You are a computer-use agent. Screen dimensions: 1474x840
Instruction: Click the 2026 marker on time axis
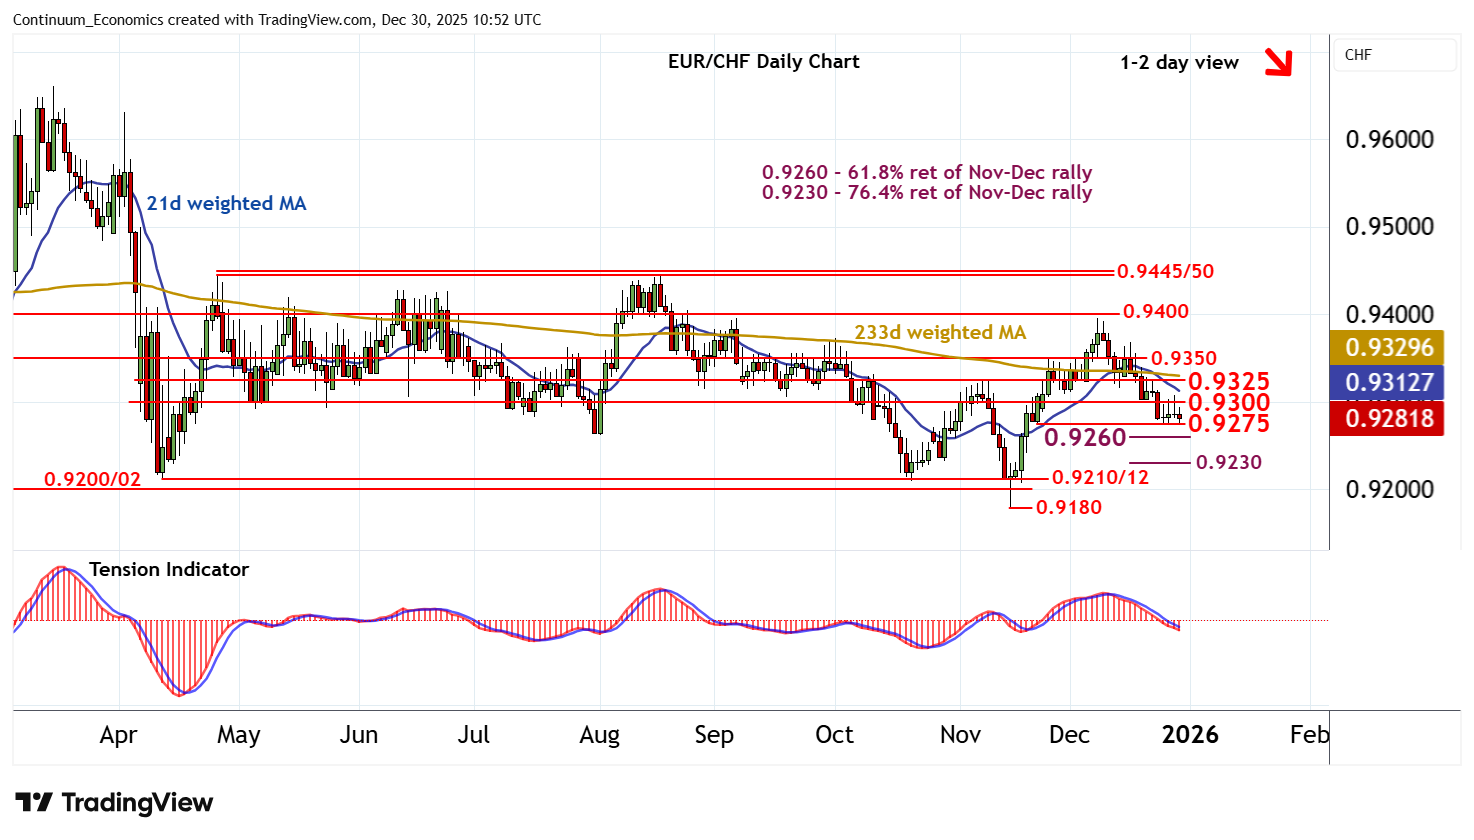coord(1190,735)
